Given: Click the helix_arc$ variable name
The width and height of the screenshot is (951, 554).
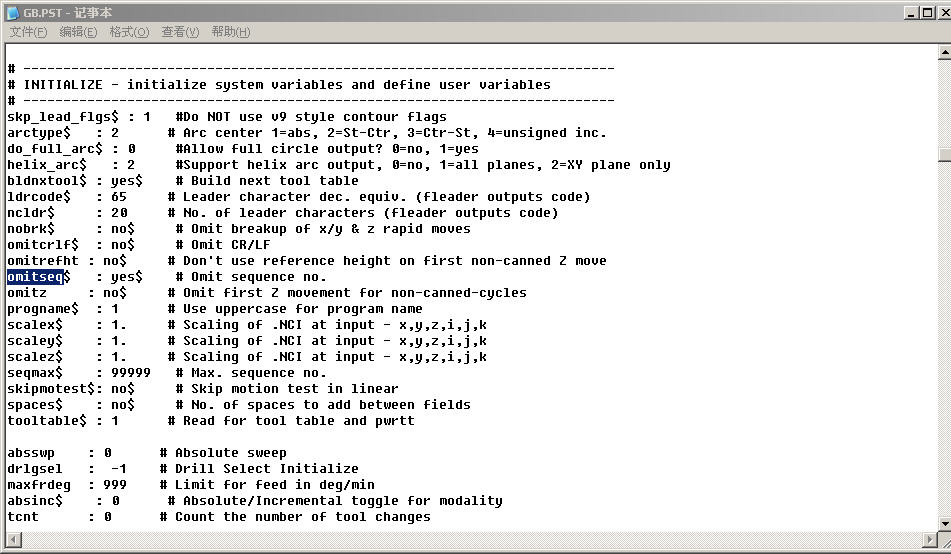Looking at the screenshot, I should [47, 164].
